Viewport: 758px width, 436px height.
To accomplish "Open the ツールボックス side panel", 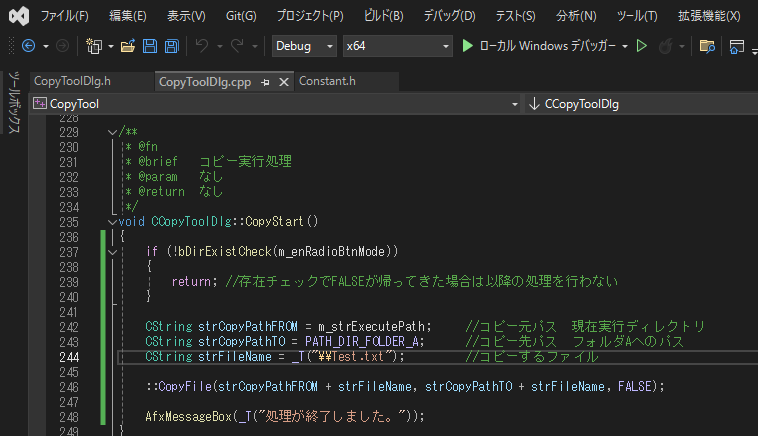I will coord(13,102).
